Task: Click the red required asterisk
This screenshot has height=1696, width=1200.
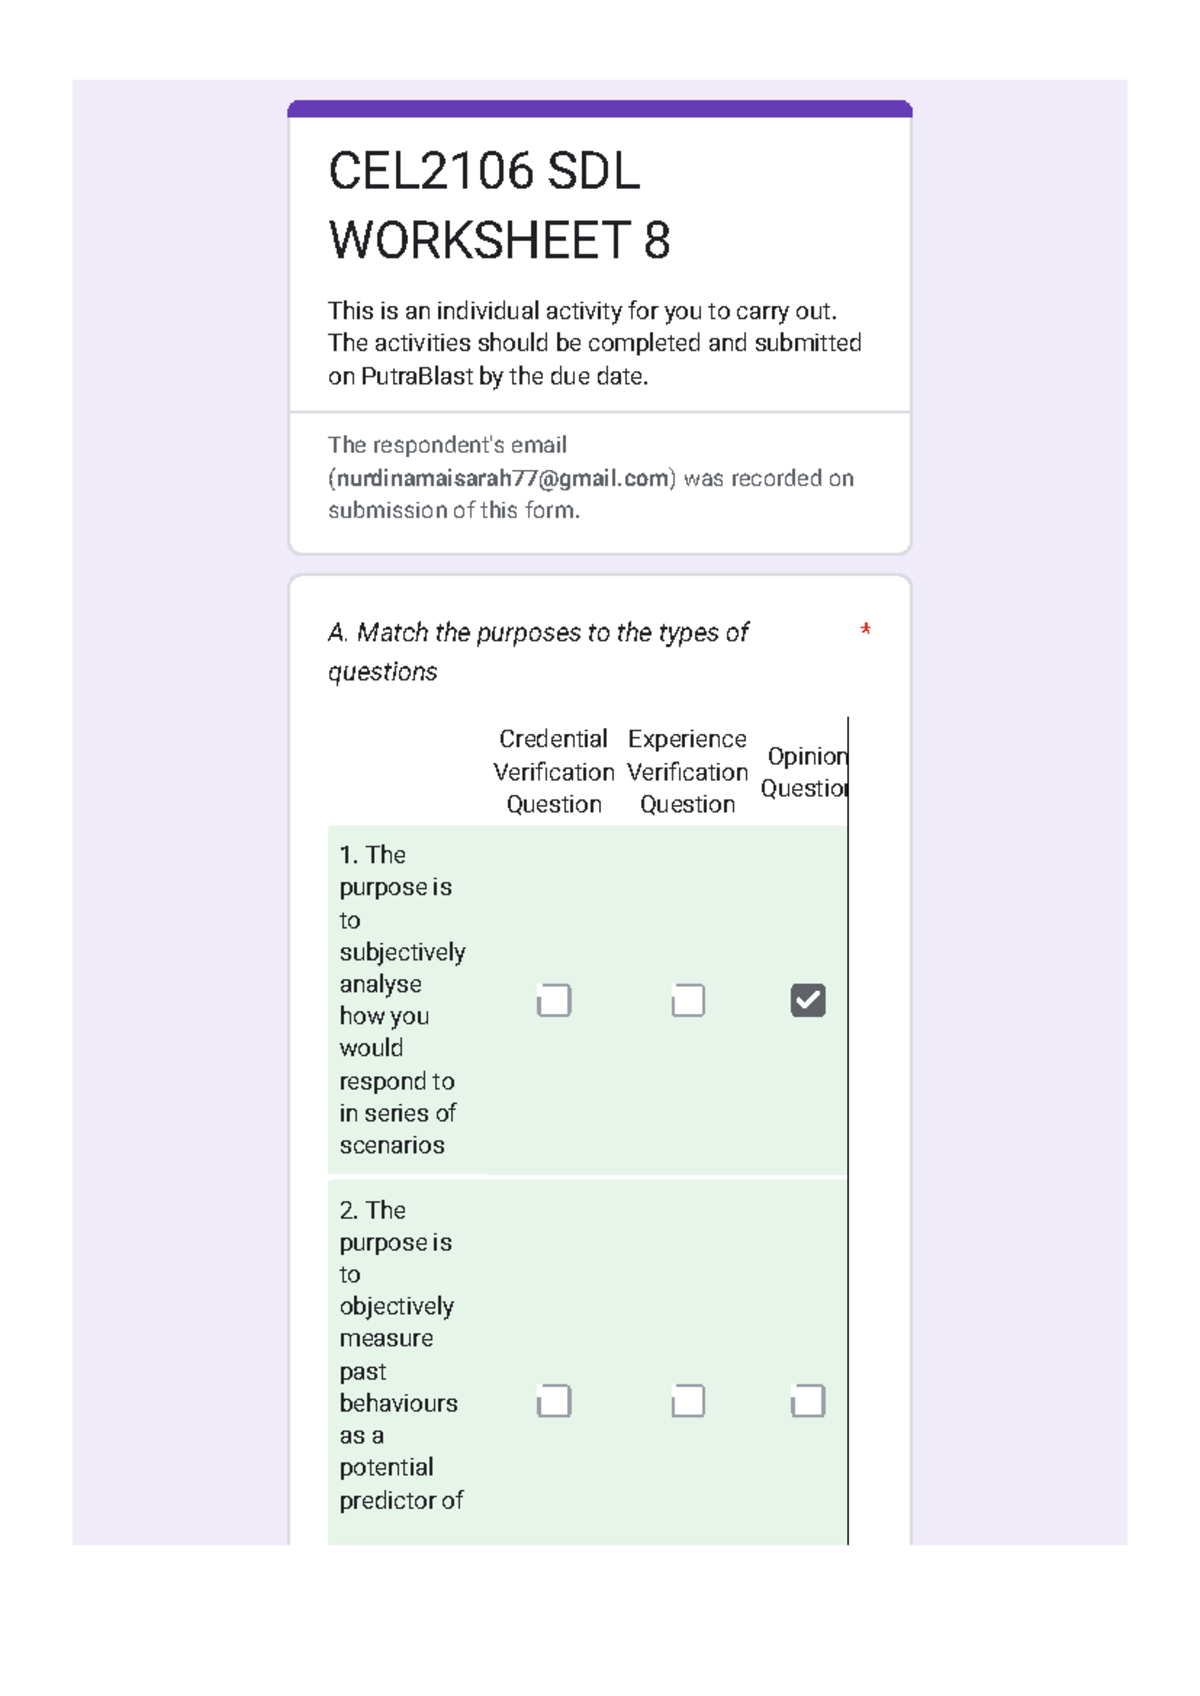Action: (865, 631)
